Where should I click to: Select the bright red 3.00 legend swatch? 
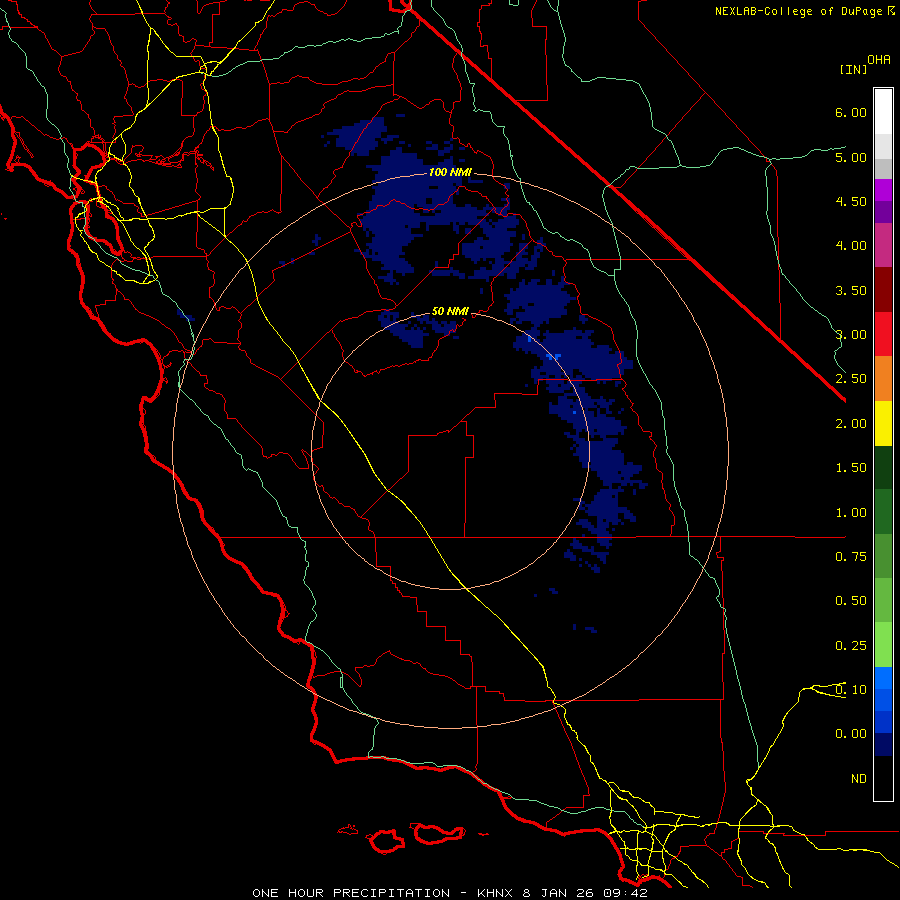(883, 334)
